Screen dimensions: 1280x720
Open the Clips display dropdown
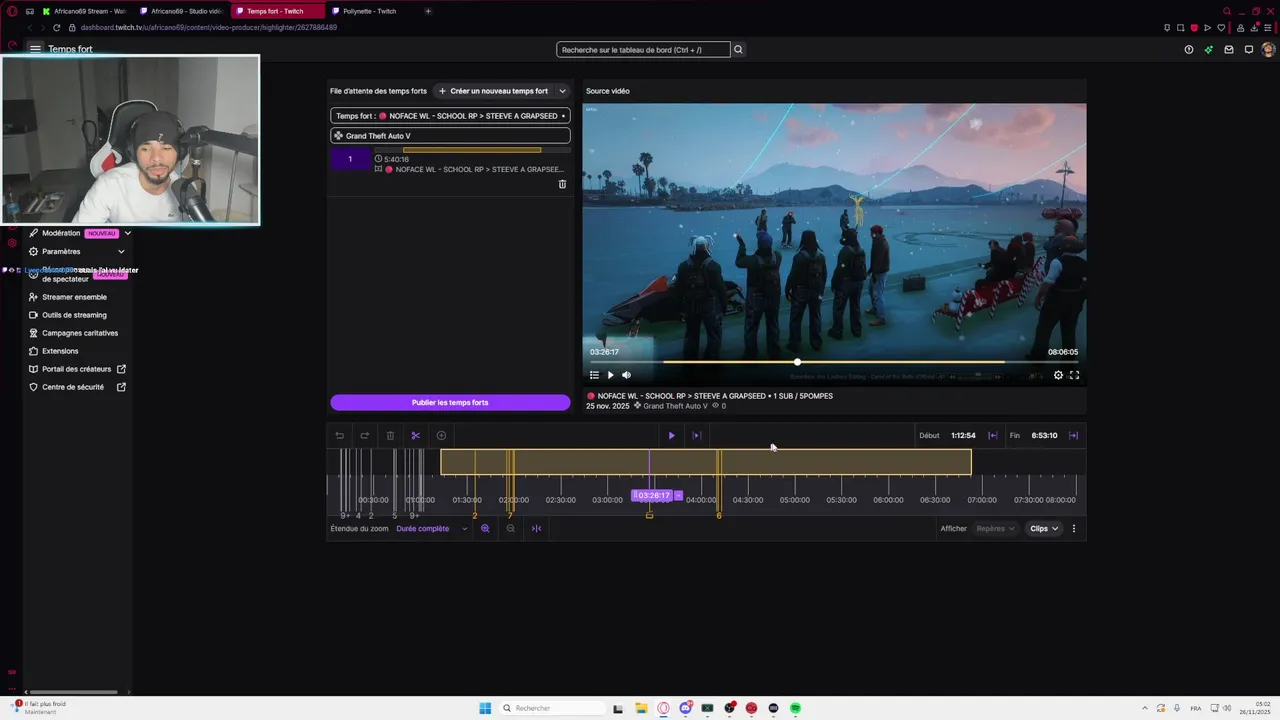1044,528
